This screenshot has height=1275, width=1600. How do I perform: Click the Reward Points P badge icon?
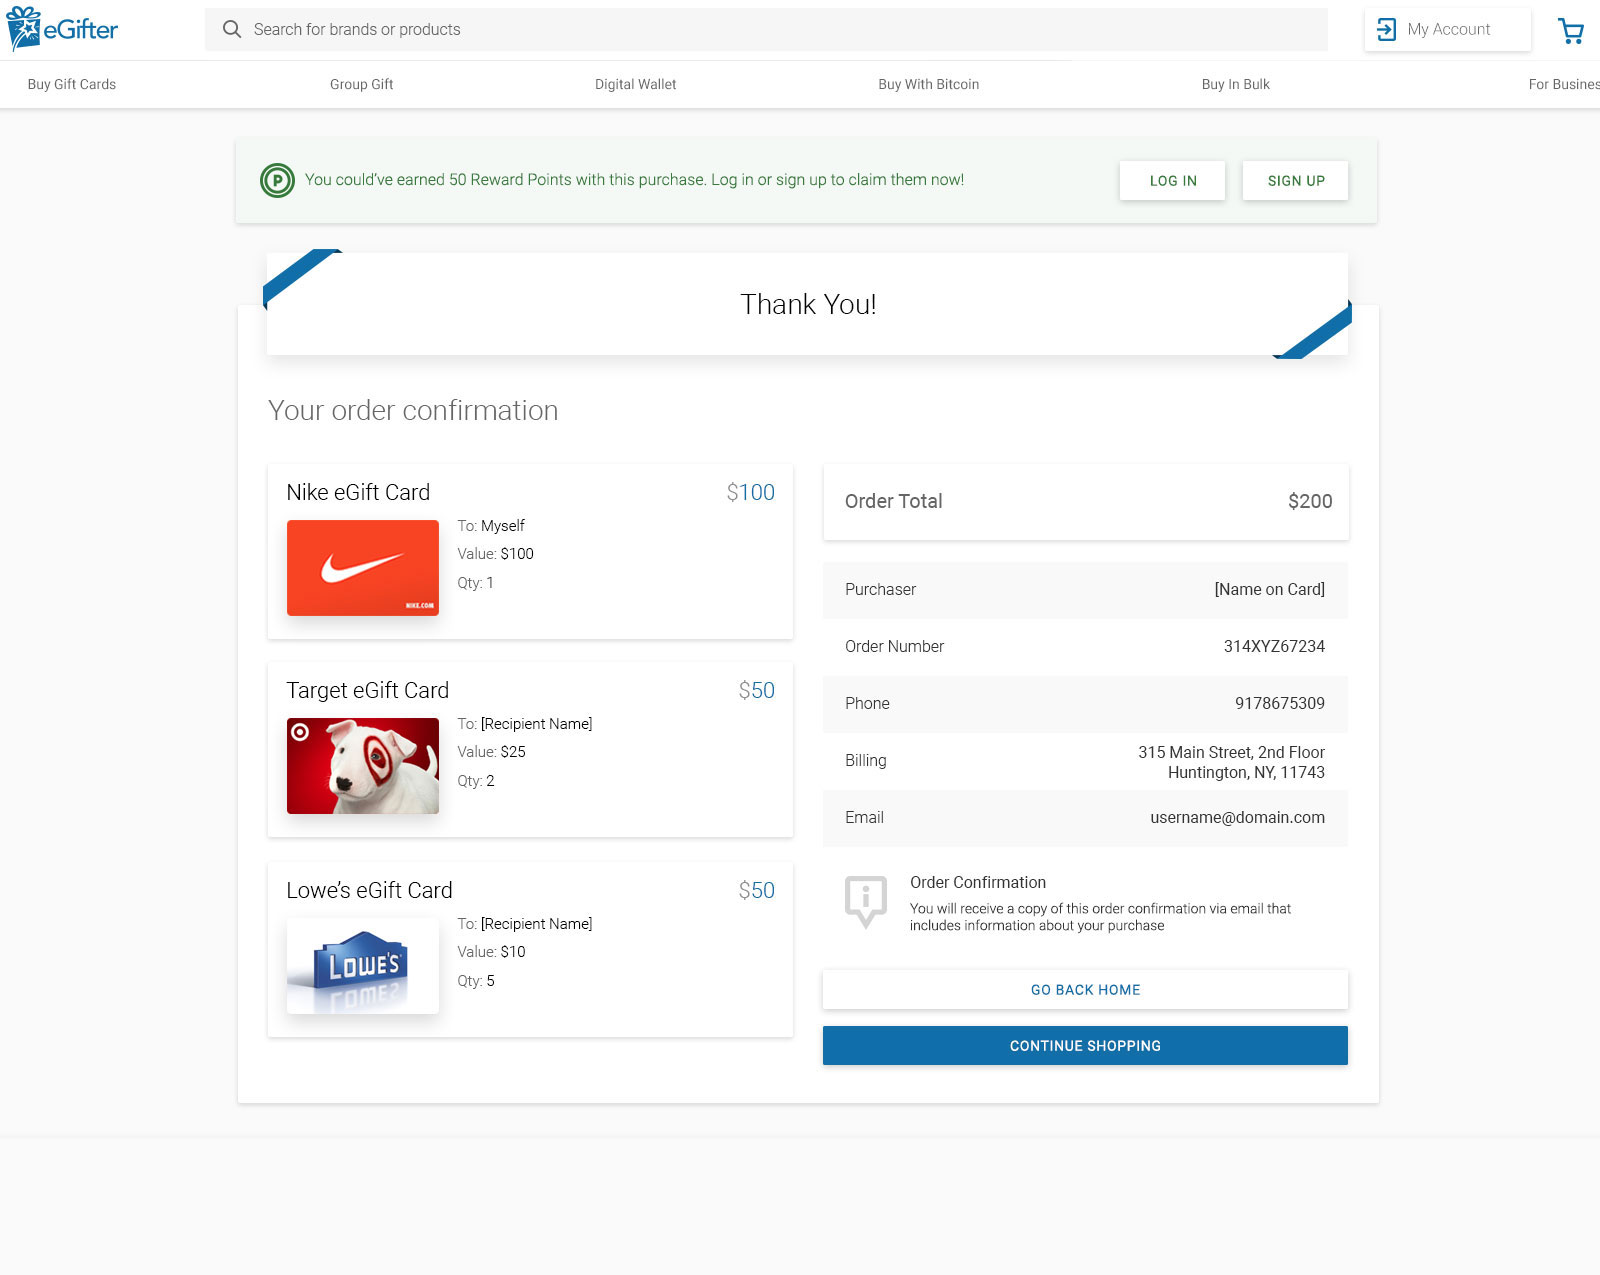[277, 180]
